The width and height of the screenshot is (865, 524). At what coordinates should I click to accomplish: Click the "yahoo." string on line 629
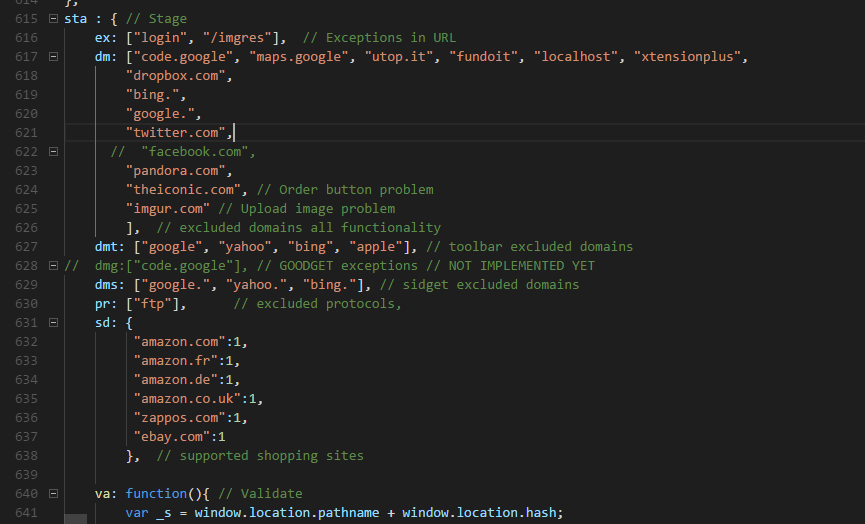(257, 285)
